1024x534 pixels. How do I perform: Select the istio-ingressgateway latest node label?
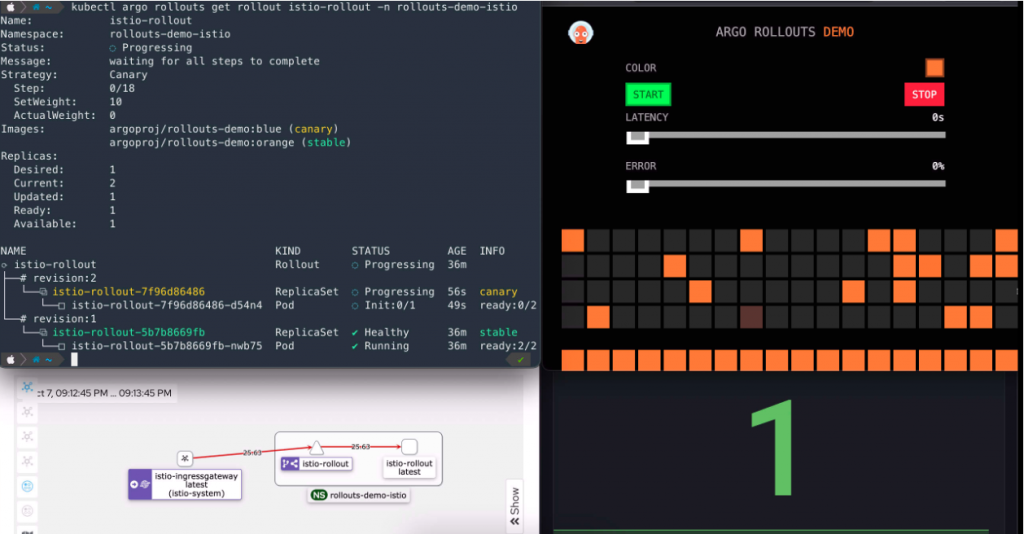197,484
